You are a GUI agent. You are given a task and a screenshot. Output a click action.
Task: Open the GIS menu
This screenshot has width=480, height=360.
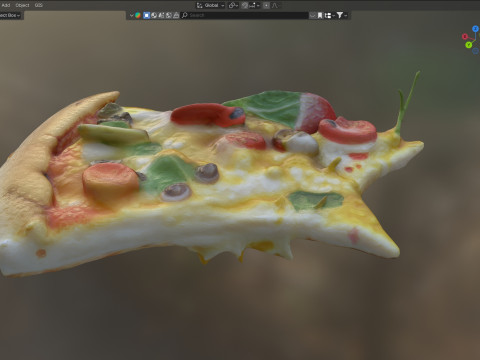pyautogui.click(x=39, y=5)
